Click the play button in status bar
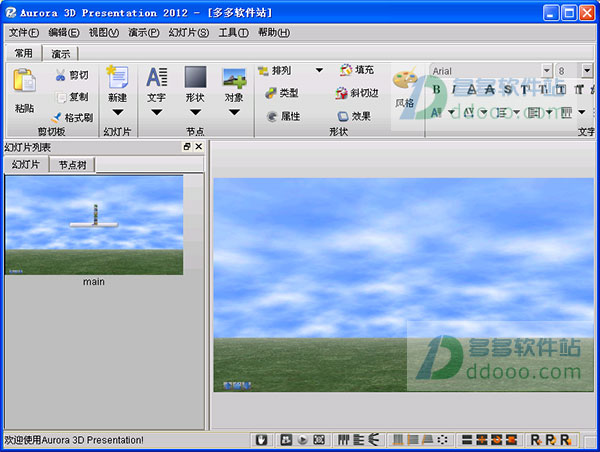 pos(302,440)
